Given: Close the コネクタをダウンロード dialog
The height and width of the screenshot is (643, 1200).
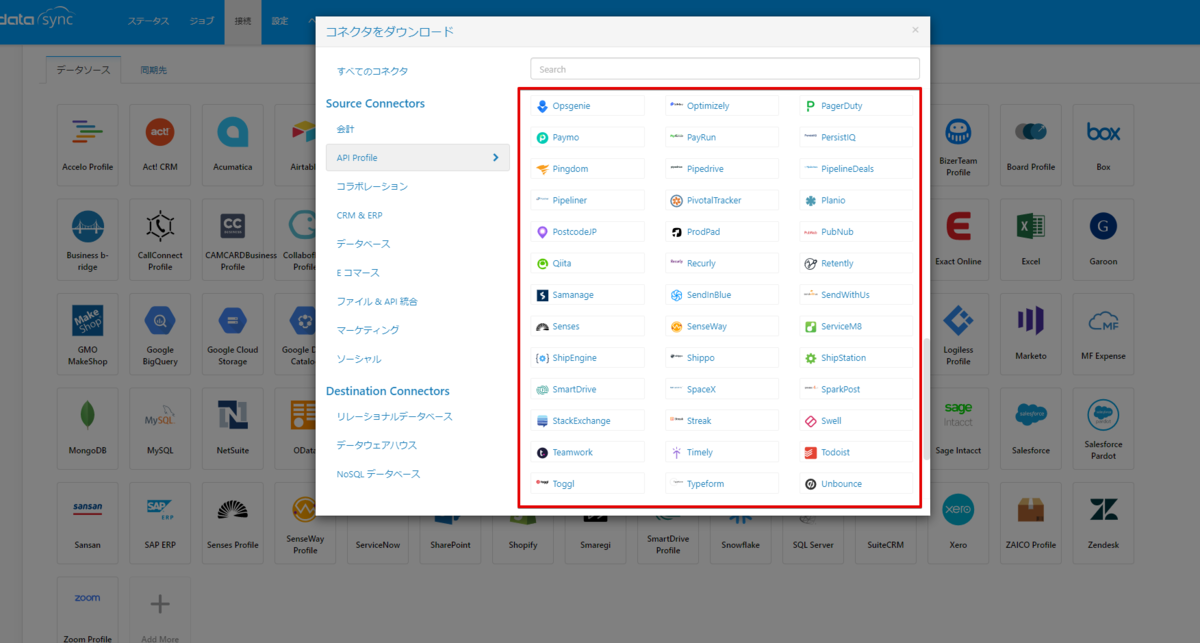Looking at the screenshot, I should pos(915,30).
